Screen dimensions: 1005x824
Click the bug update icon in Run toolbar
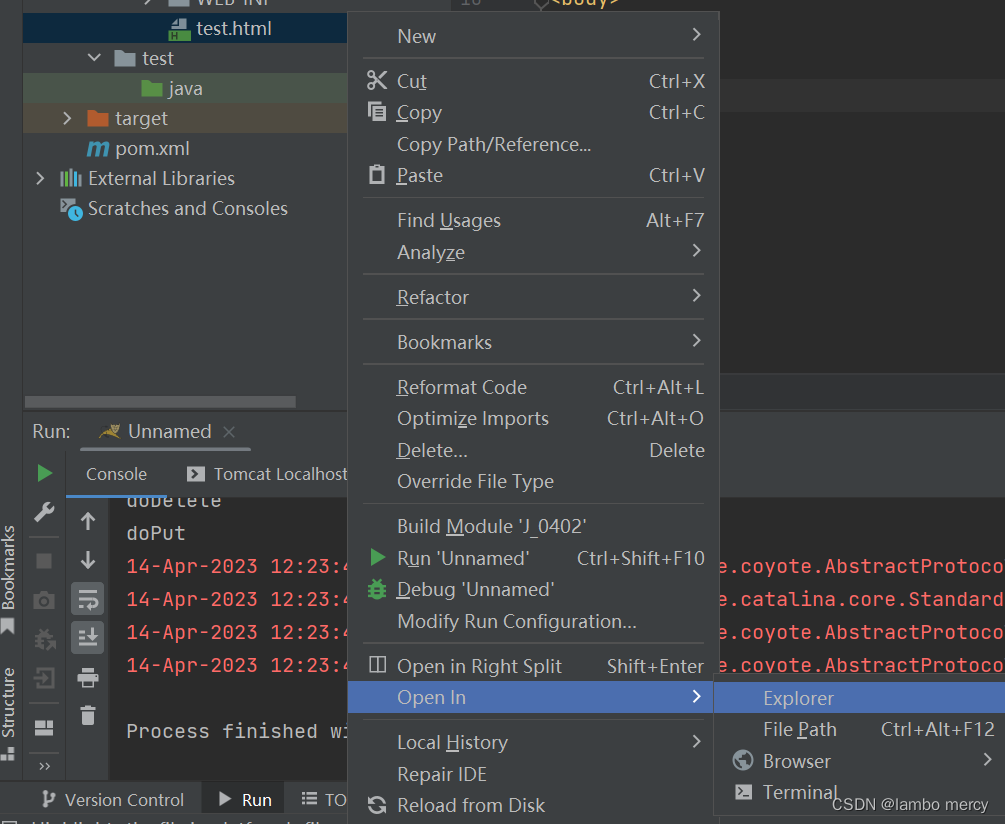click(x=44, y=639)
